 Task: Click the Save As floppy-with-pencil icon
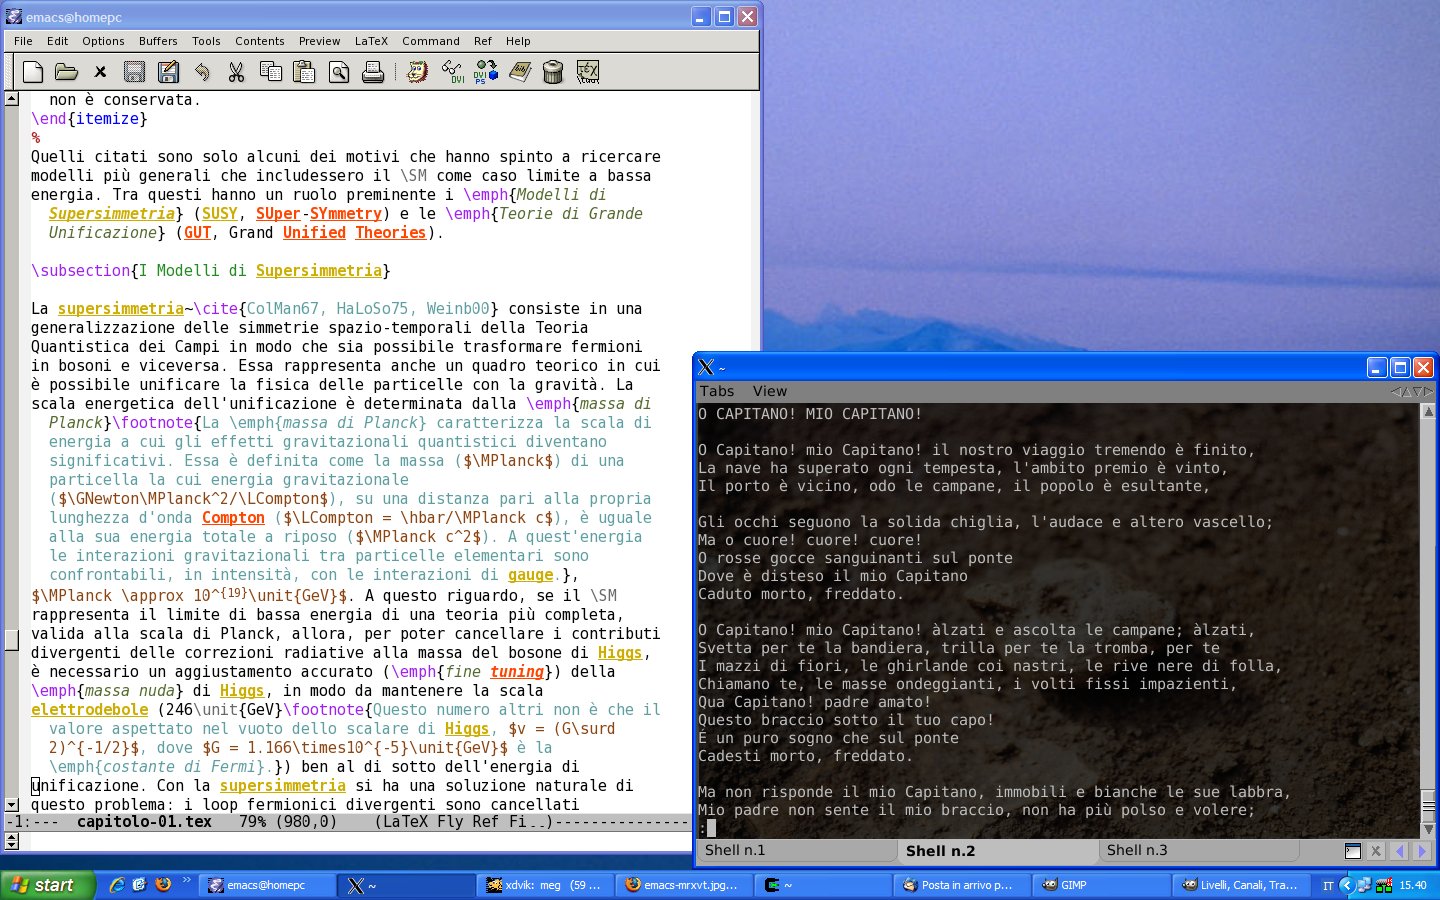(168, 72)
